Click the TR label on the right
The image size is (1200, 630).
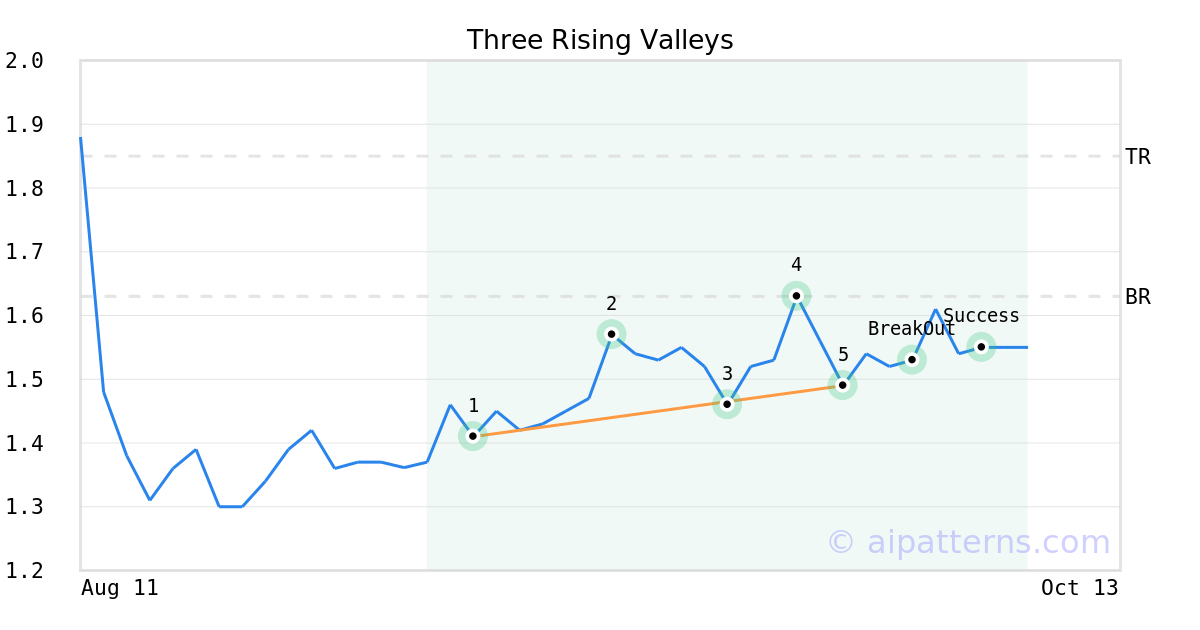pyautogui.click(x=1137, y=157)
